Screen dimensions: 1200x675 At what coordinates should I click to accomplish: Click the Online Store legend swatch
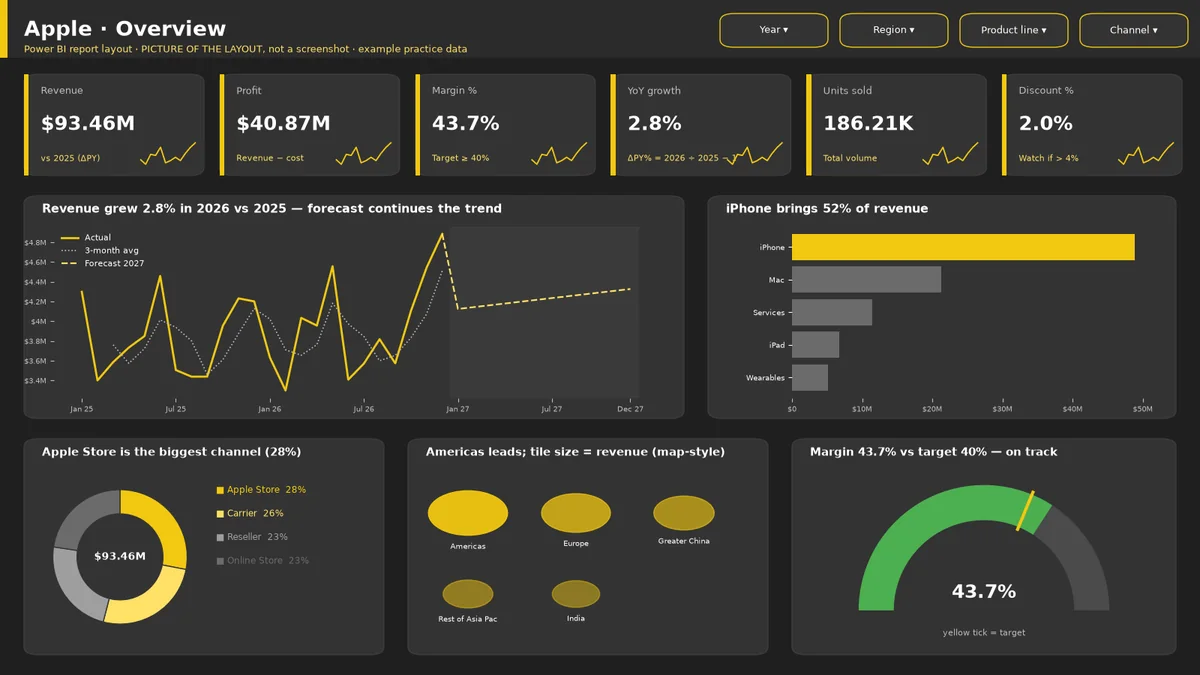coord(220,561)
